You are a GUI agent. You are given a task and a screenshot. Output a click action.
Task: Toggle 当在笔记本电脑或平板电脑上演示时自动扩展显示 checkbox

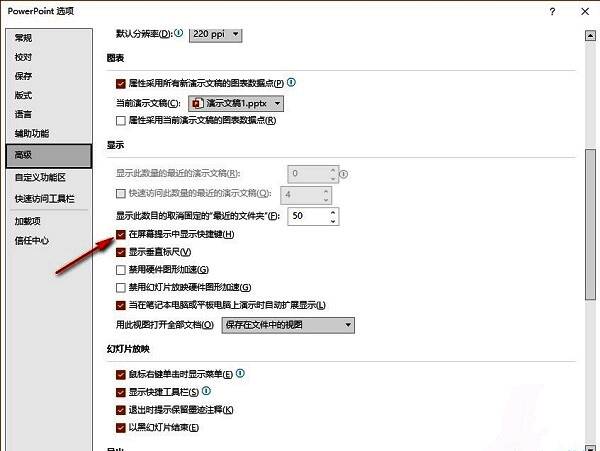pyautogui.click(x=121, y=305)
